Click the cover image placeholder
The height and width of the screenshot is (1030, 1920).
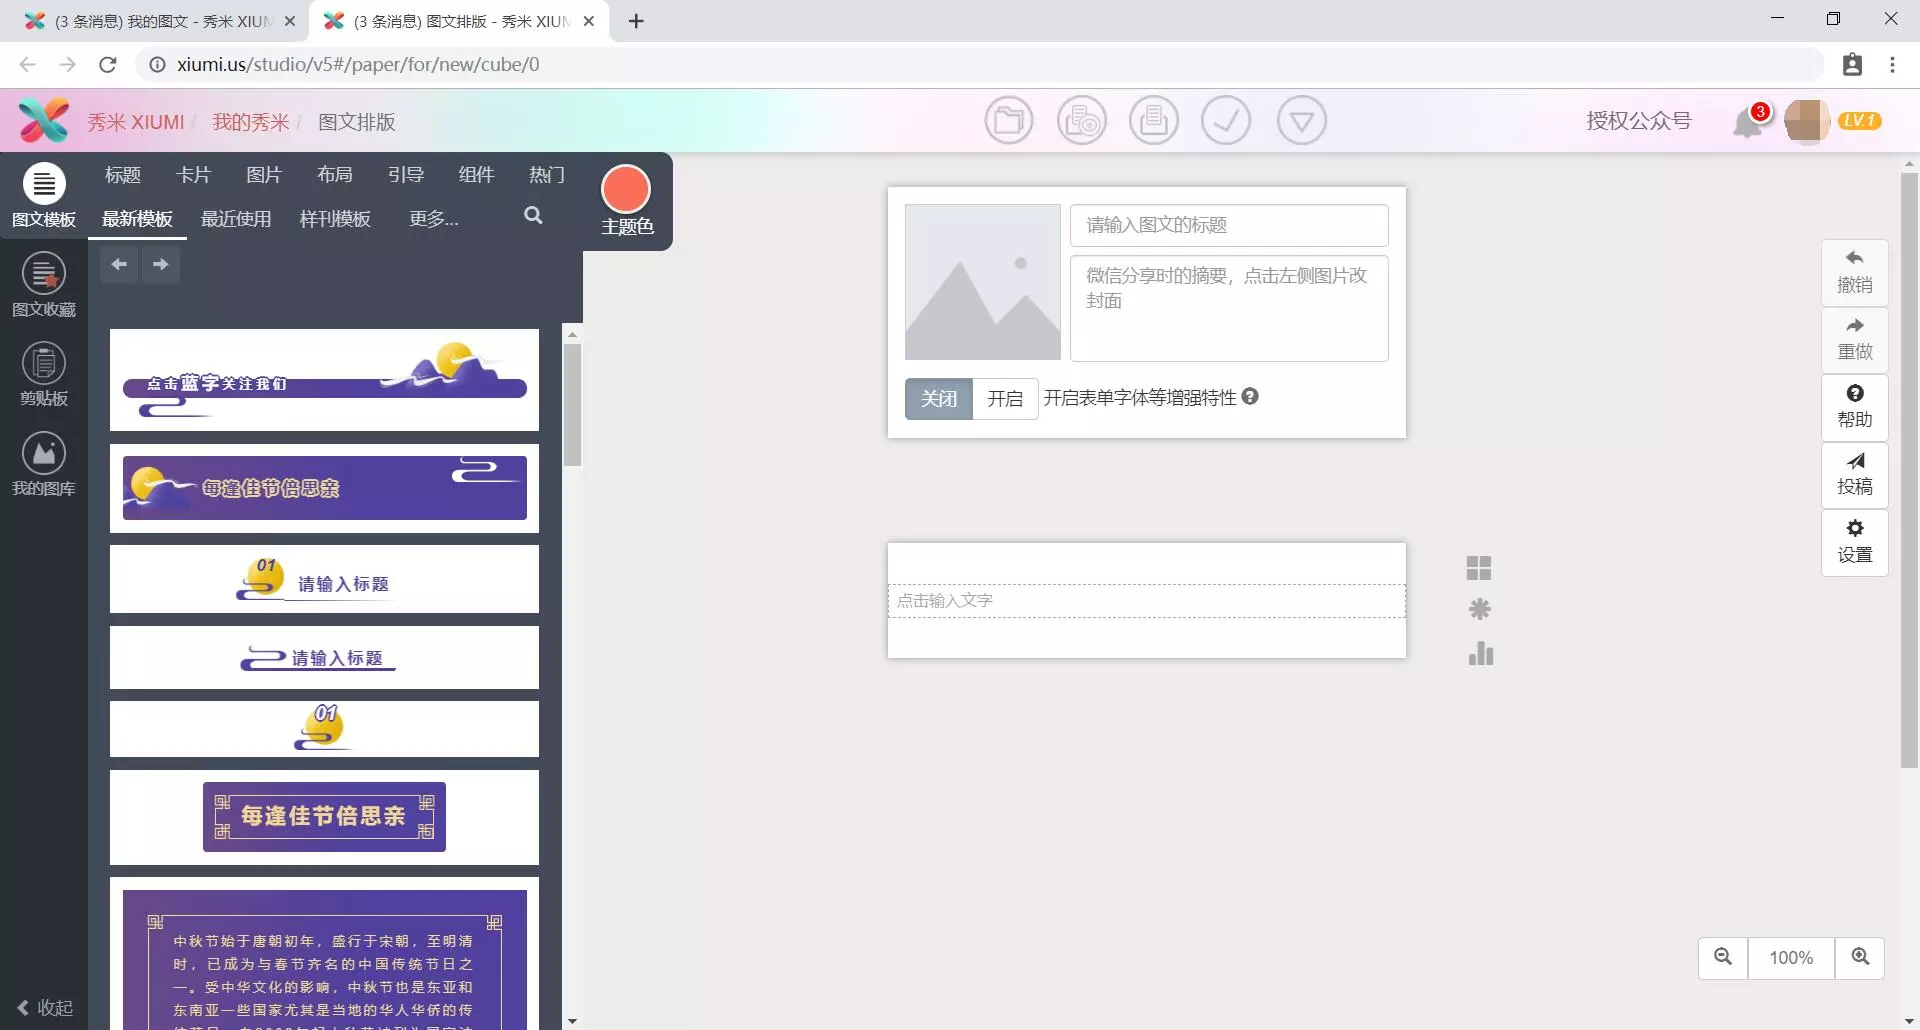(983, 282)
